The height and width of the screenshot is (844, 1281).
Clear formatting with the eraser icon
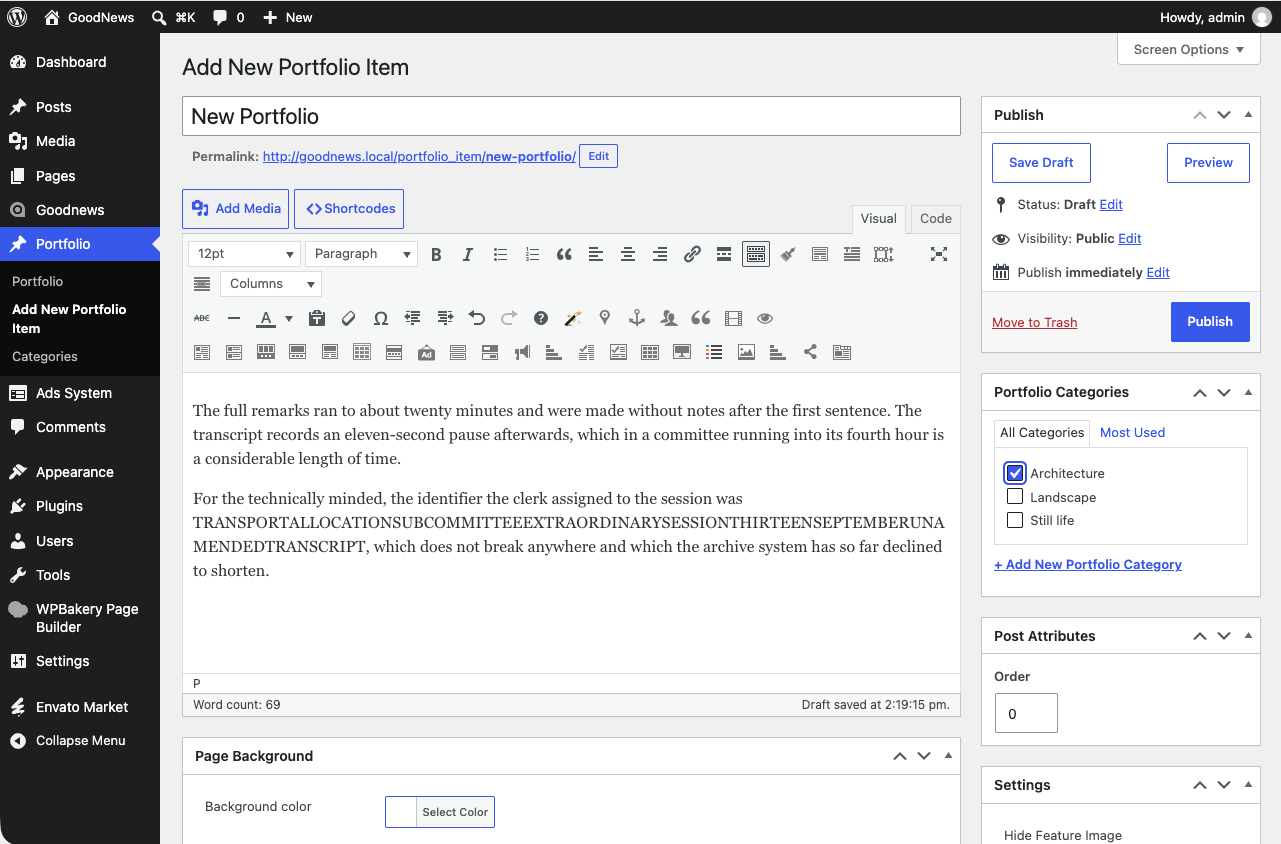point(349,318)
